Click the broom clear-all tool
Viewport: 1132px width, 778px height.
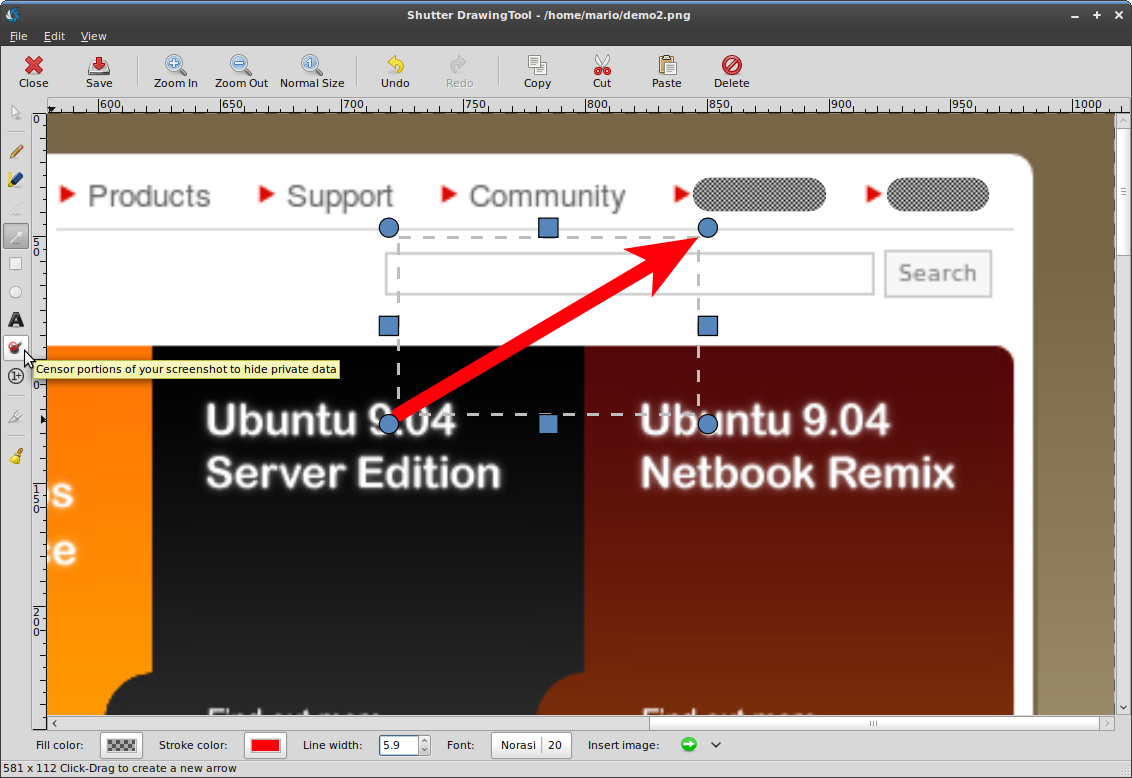(16, 455)
